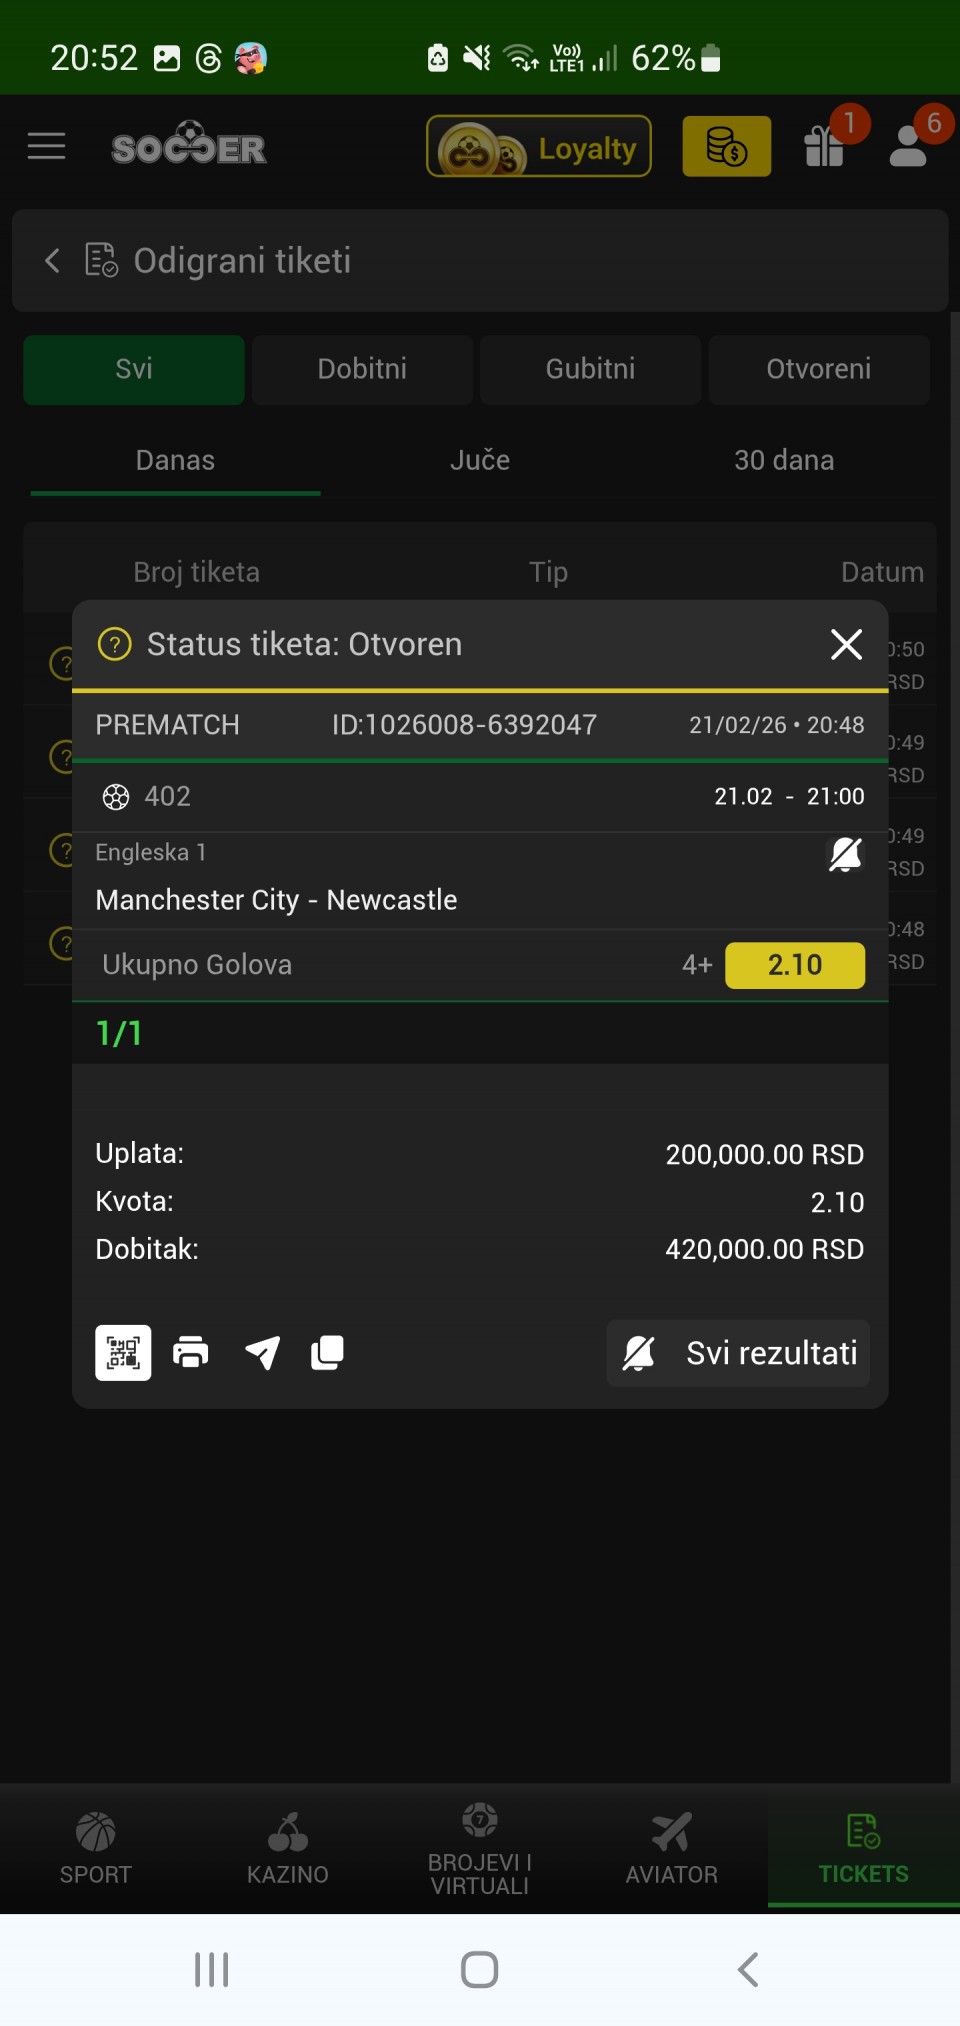Open the hamburger menu

[x=46, y=146]
